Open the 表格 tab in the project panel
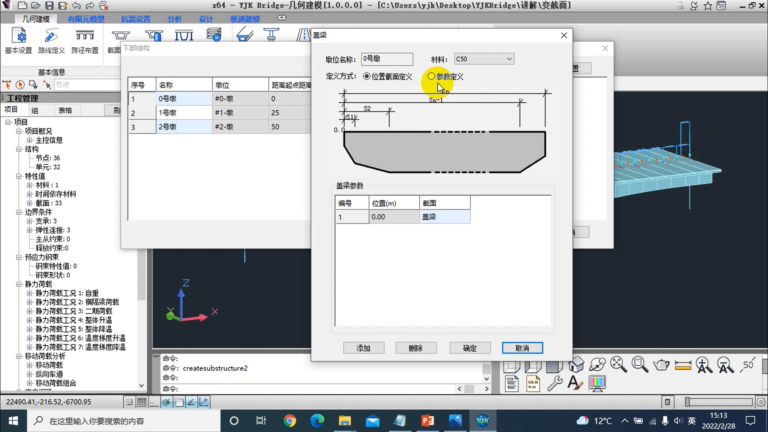Screen dimensions: 768x432 click(65, 110)
